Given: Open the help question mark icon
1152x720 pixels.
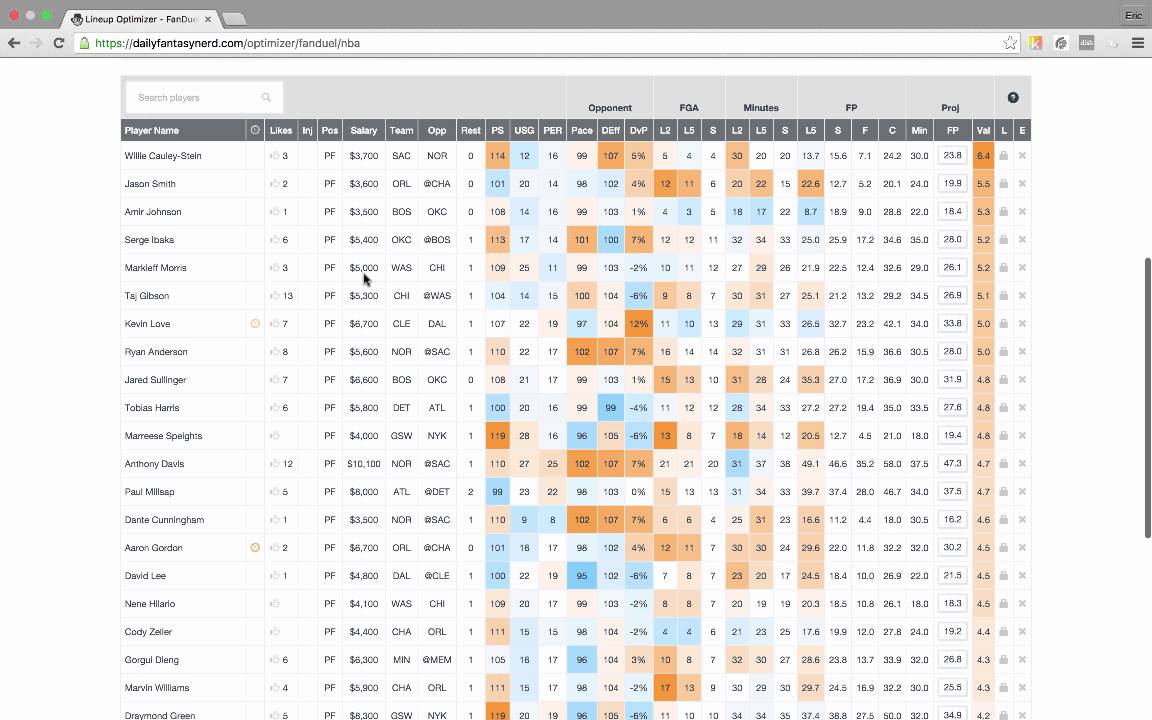Looking at the screenshot, I should coord(1012,98).
